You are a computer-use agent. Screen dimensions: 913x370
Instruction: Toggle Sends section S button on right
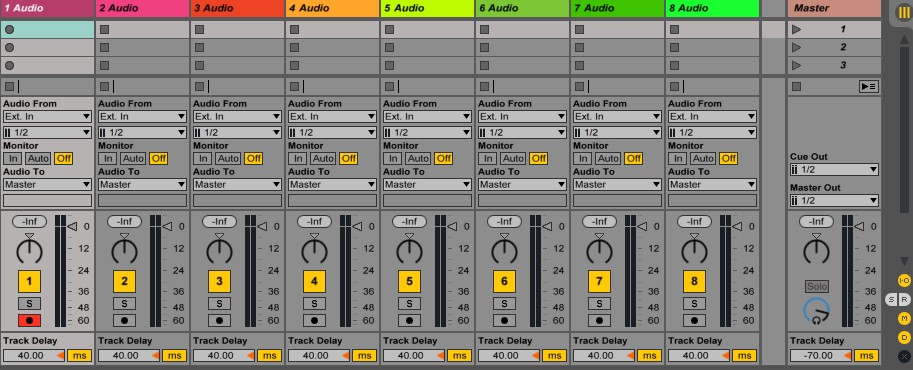pos(891,299)
